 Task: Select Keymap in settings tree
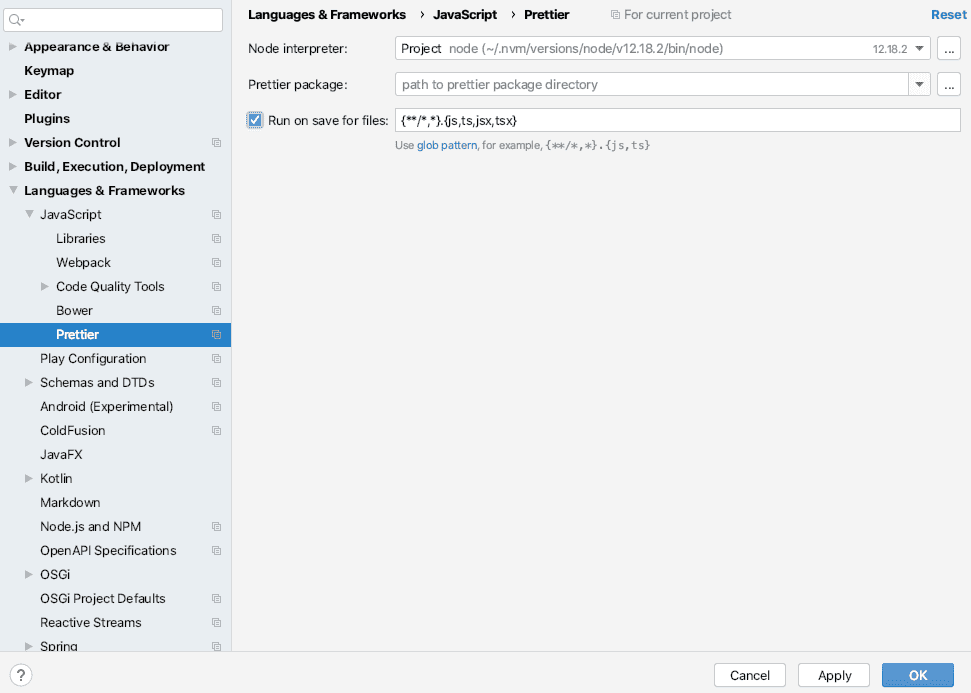click(x=49, y=71)
